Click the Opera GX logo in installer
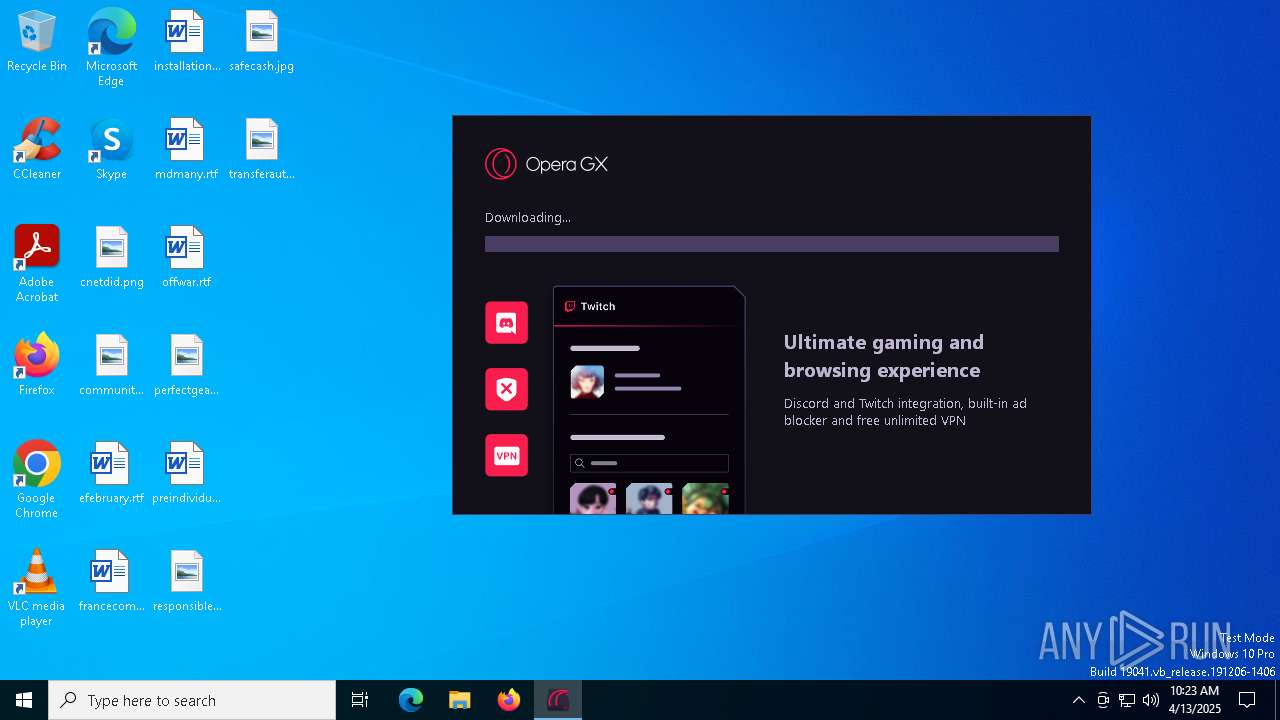The image size is (1280, 720). pyautogui.click(x=546, y=164)
